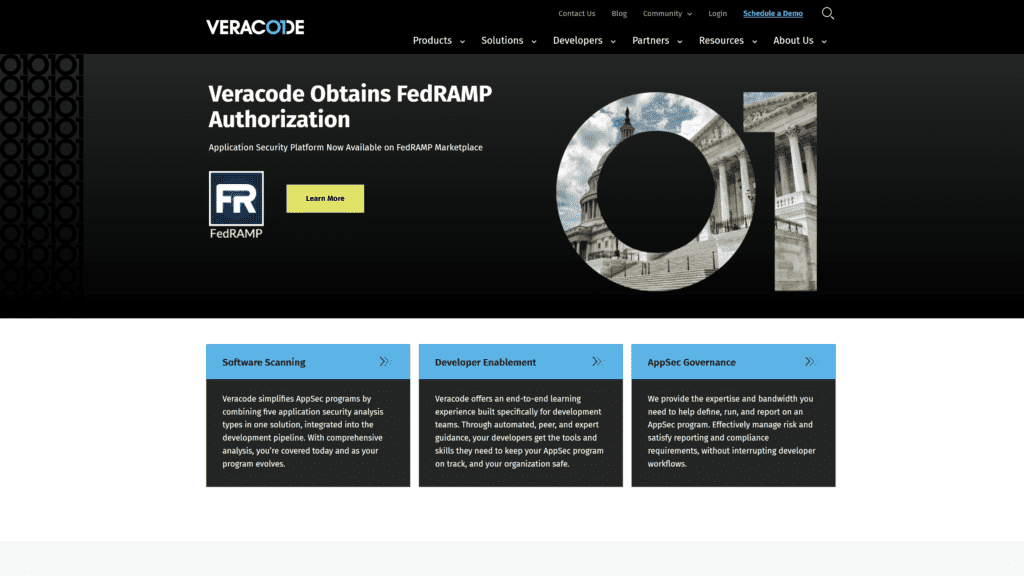The width and height of the screenshot is (1024, 576).
Task: Click the 'Veracode simplifies AppSec programs' description
Action: pyautogui.click(x=303, y=431)
